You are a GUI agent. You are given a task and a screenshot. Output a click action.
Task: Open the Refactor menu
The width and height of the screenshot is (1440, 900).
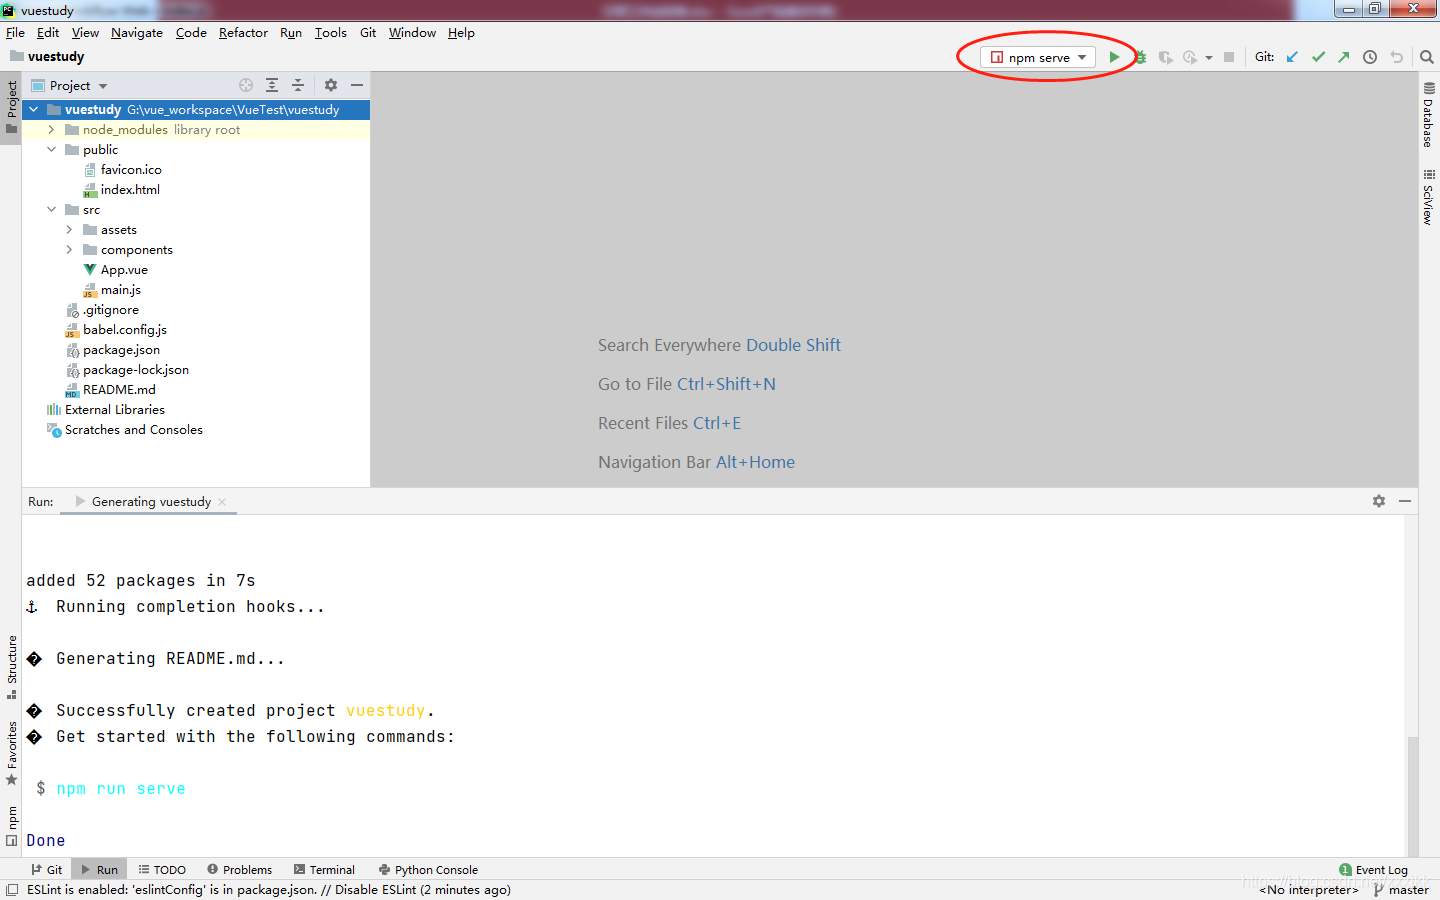pos(243,33)
